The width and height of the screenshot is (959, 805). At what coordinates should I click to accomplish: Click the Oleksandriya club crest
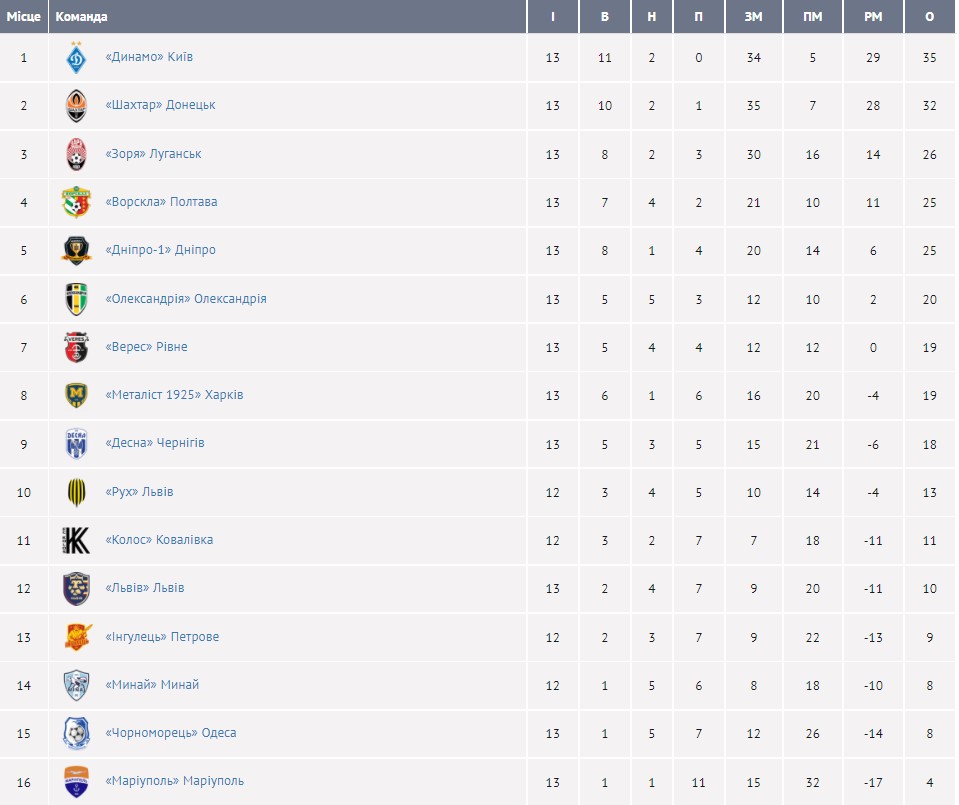pyautogui.click(x=77, y=299)
